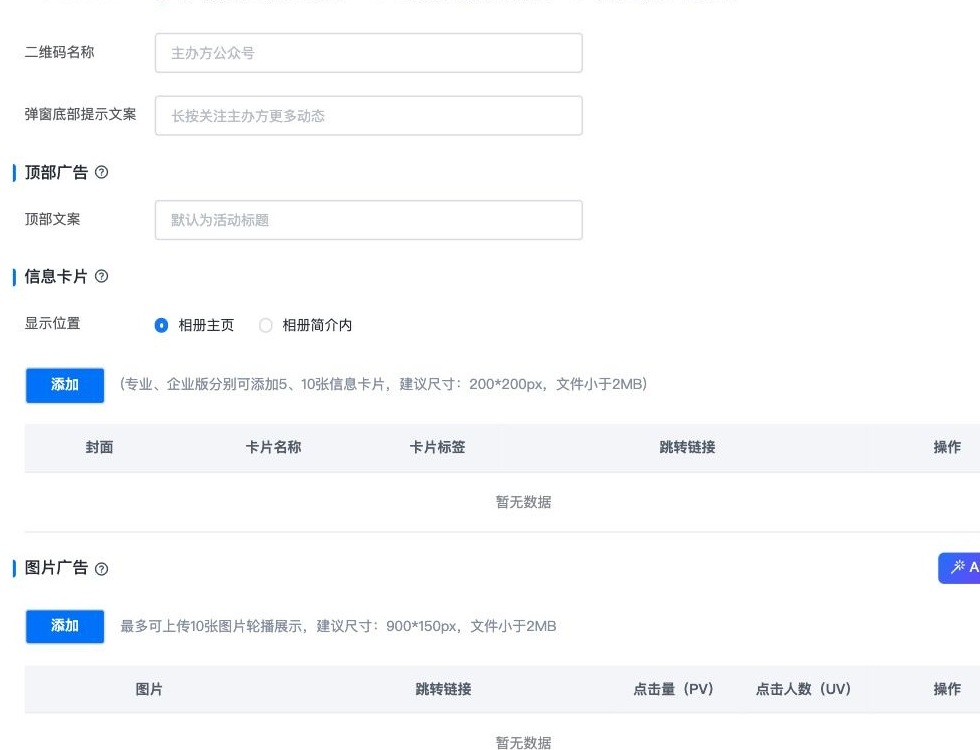The image size is (980, 750).
Task: Click the 信息卡片 section title
Action: (56, 276)
